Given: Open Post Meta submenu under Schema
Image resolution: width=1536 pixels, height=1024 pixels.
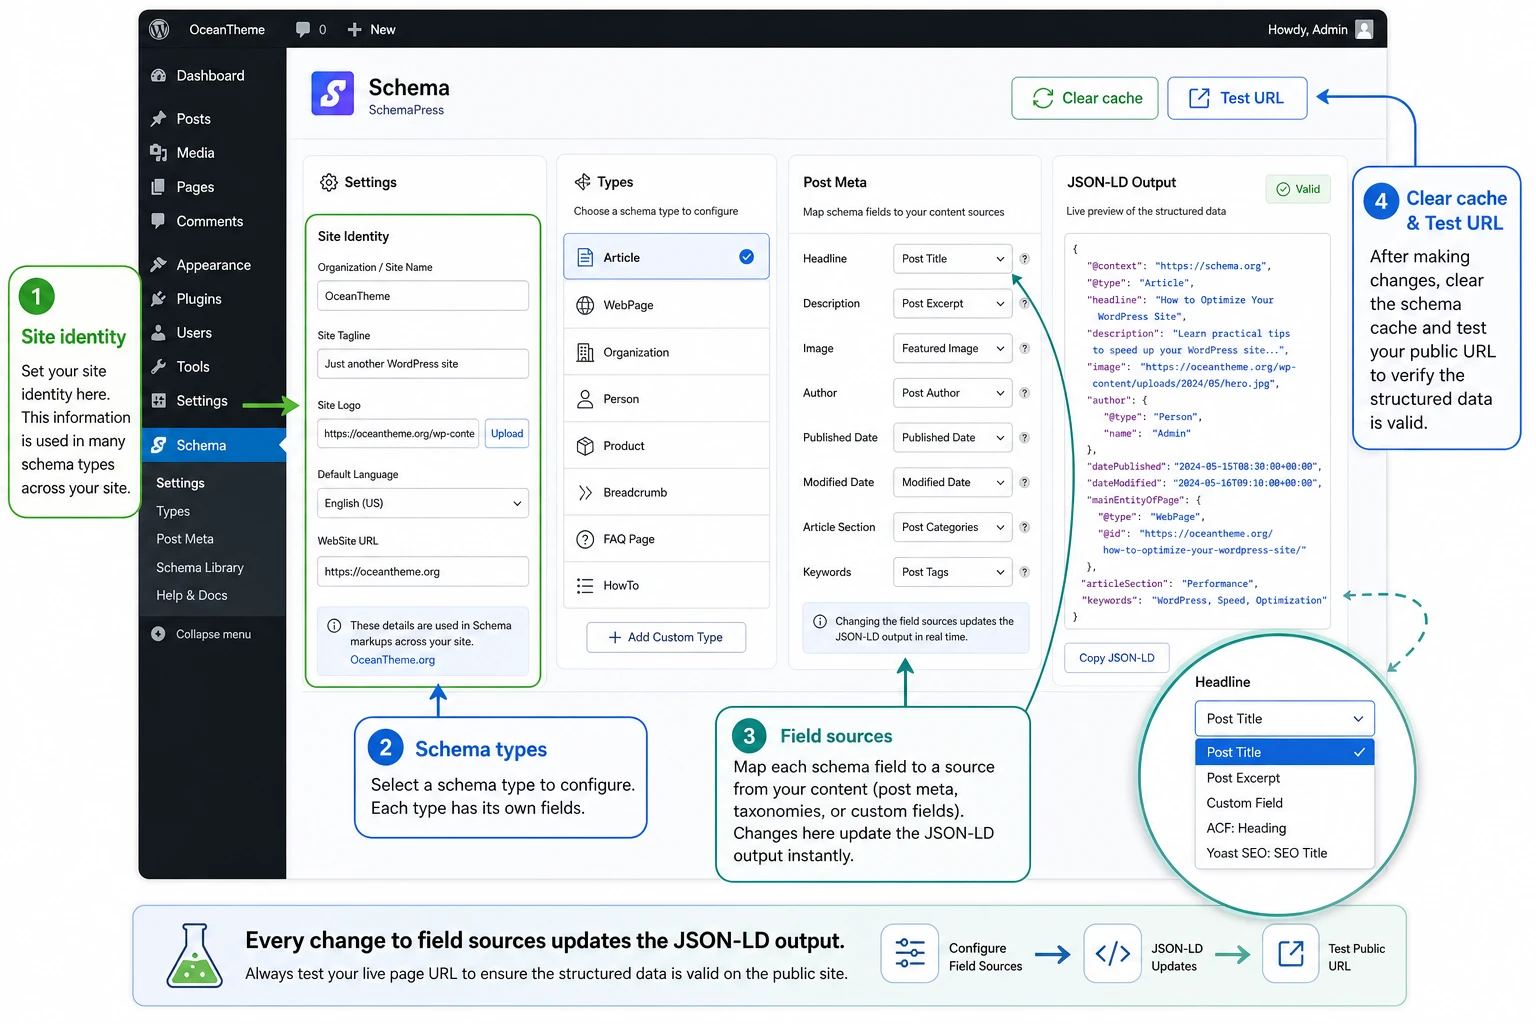Looking at the screenshot, I should point(185,539).
